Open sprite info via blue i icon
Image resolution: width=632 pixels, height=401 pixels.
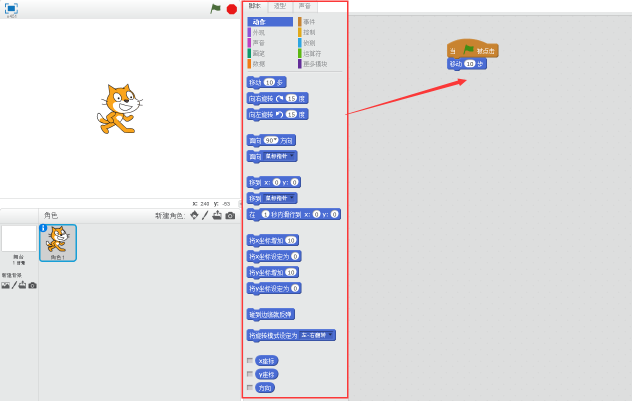pos(43,228)
